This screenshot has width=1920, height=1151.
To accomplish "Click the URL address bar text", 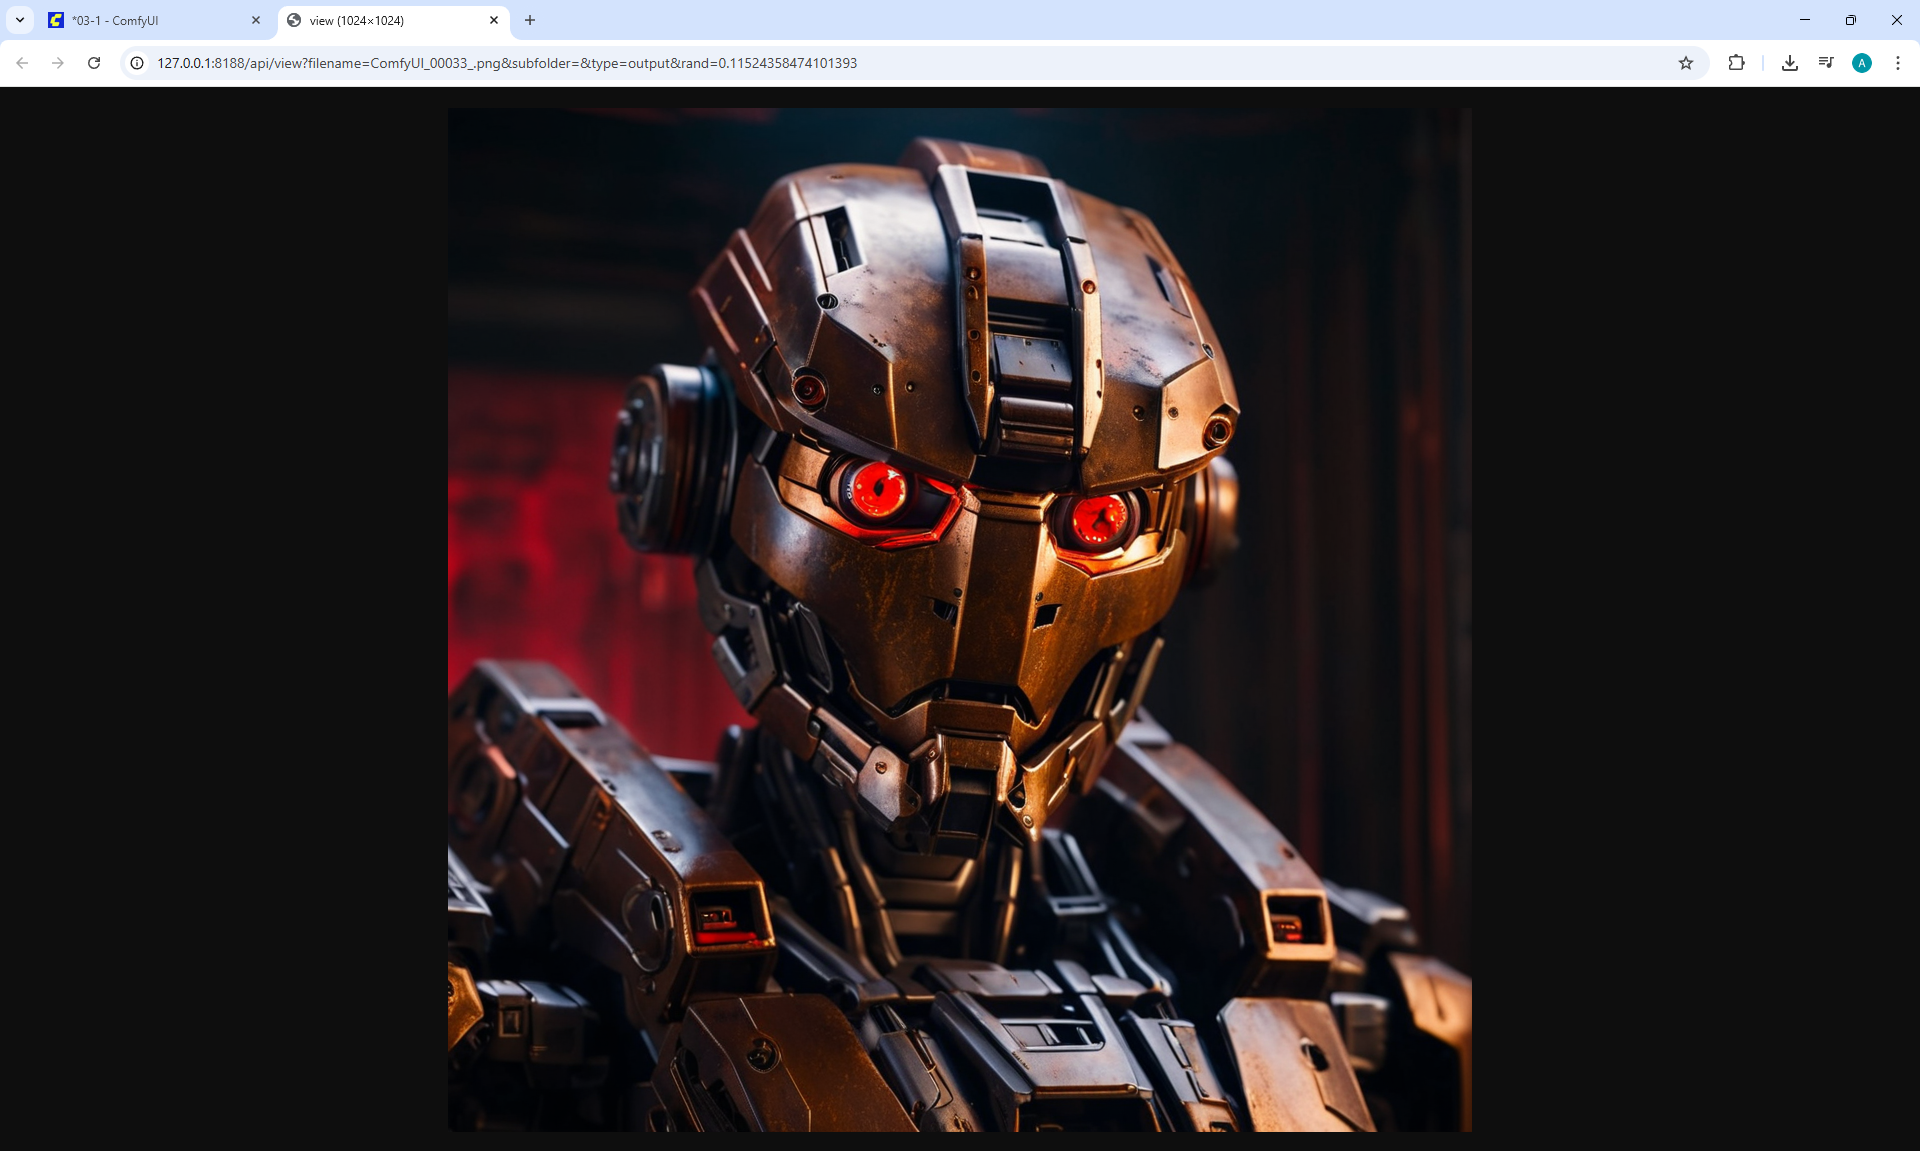I will pos(507,63).
